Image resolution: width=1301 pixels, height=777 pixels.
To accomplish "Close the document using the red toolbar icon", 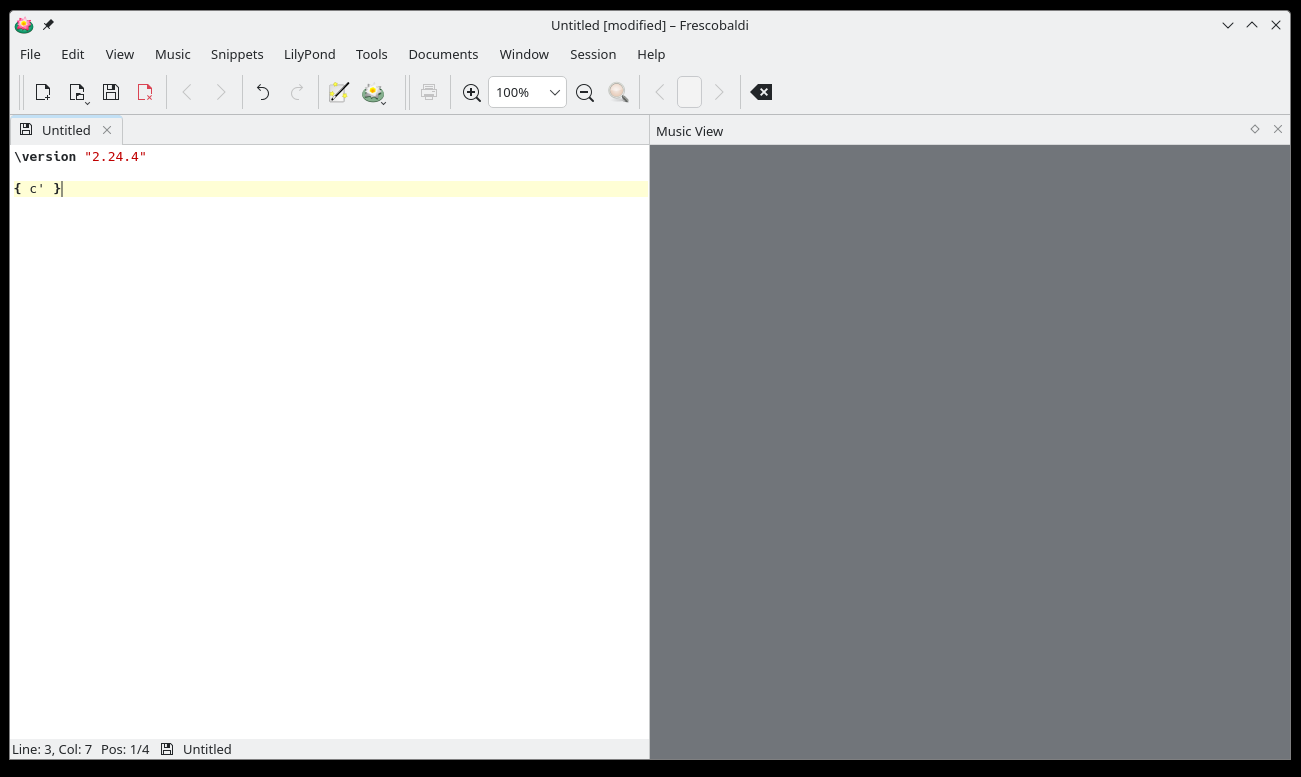I will coord(145,92).
